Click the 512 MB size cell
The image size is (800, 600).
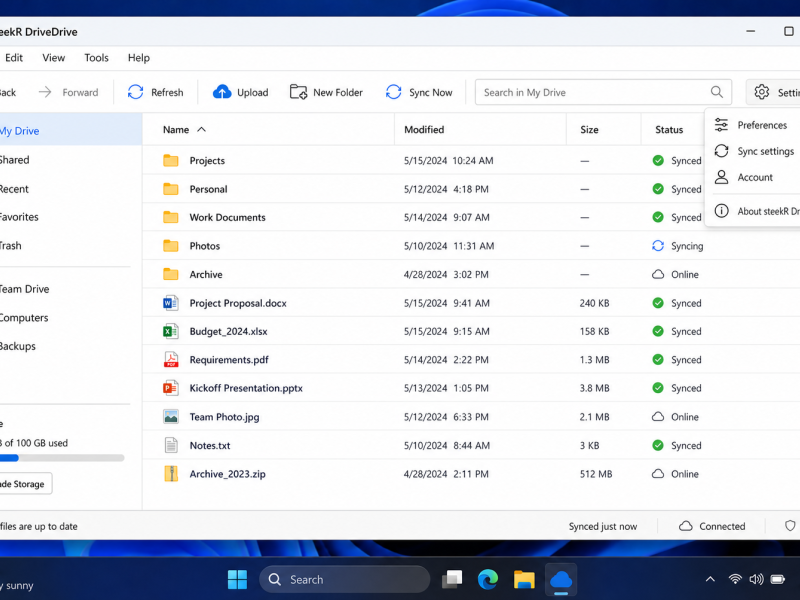pos(596,474)
